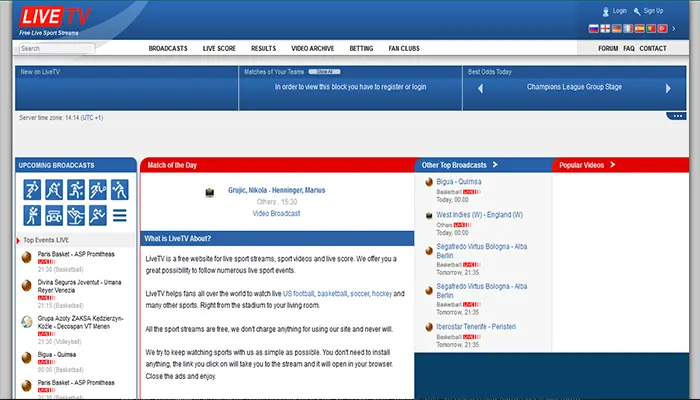This screenshot has height=400, width=700.
Task: Click the Champions League Group Stage text
Action: (x=574, y=87)
